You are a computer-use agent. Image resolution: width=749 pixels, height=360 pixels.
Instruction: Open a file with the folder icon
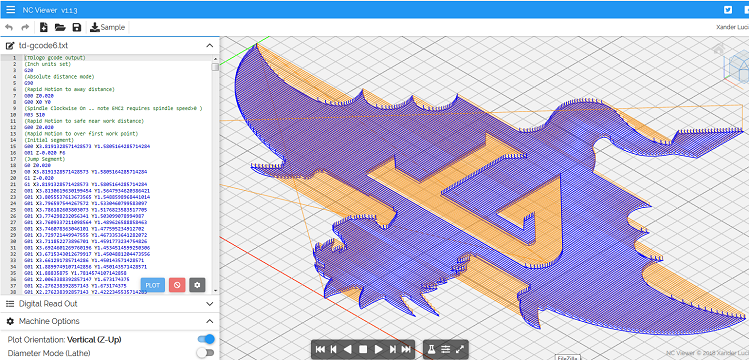coord(60,27)
